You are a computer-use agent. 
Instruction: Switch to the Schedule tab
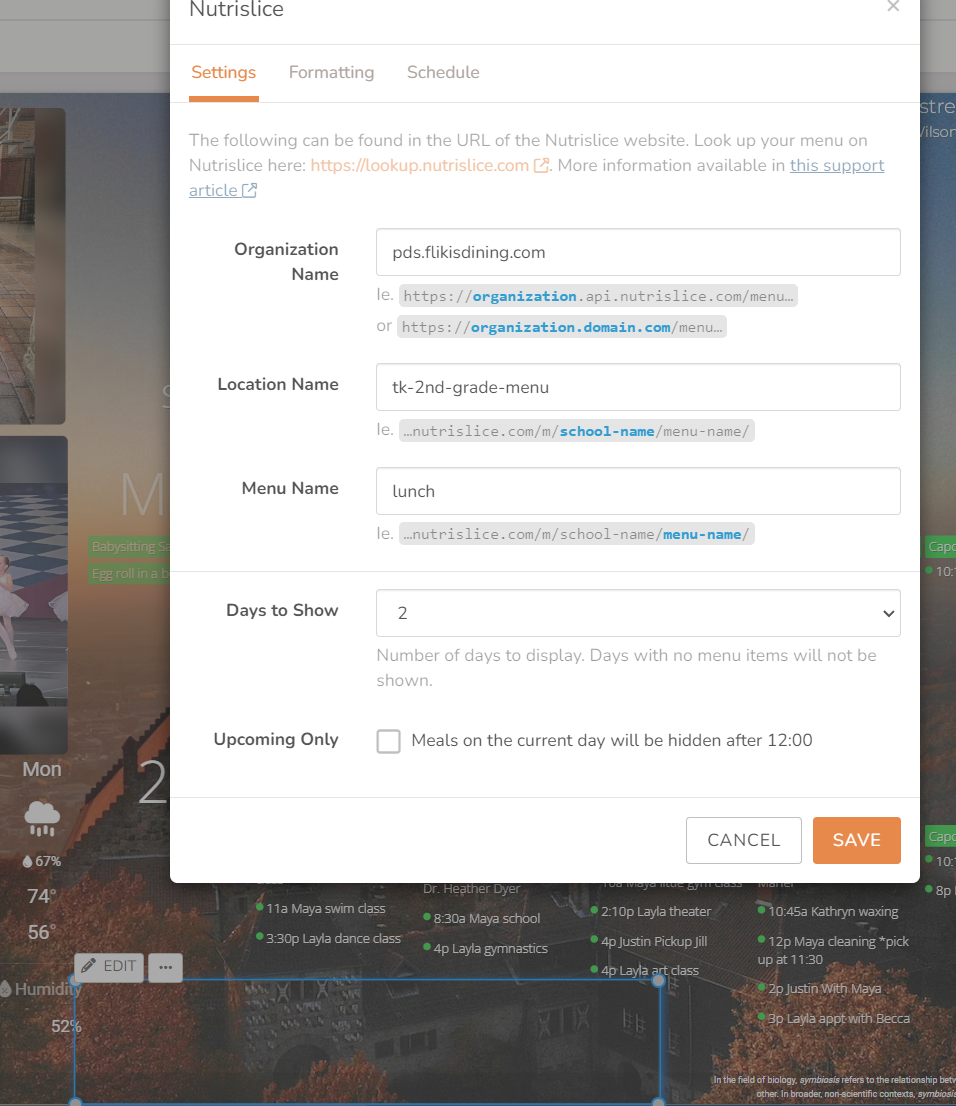[x=443, y=72]
